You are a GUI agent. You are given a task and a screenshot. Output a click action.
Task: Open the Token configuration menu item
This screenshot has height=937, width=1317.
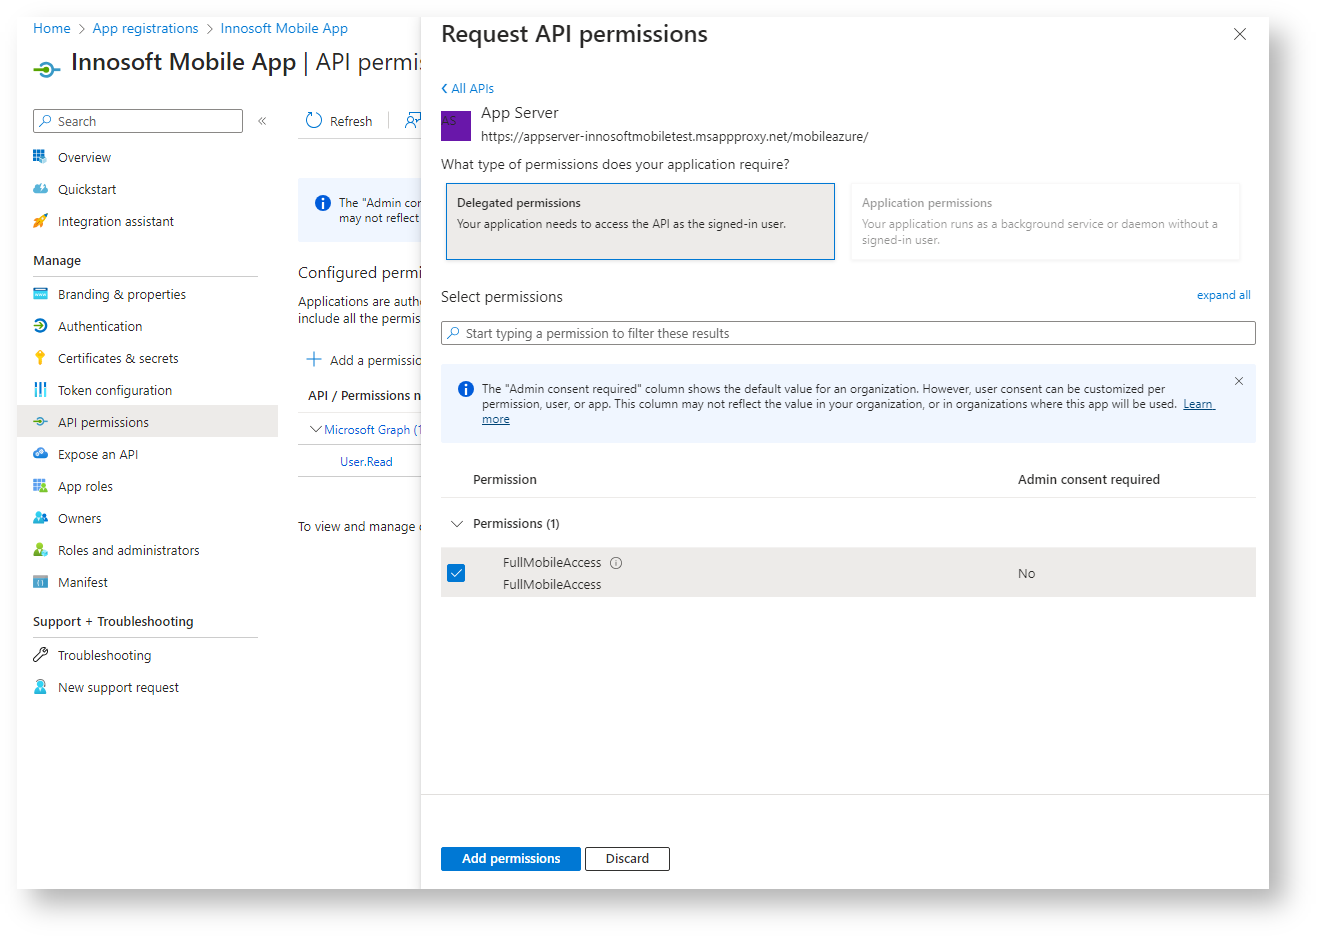[114, 390]
